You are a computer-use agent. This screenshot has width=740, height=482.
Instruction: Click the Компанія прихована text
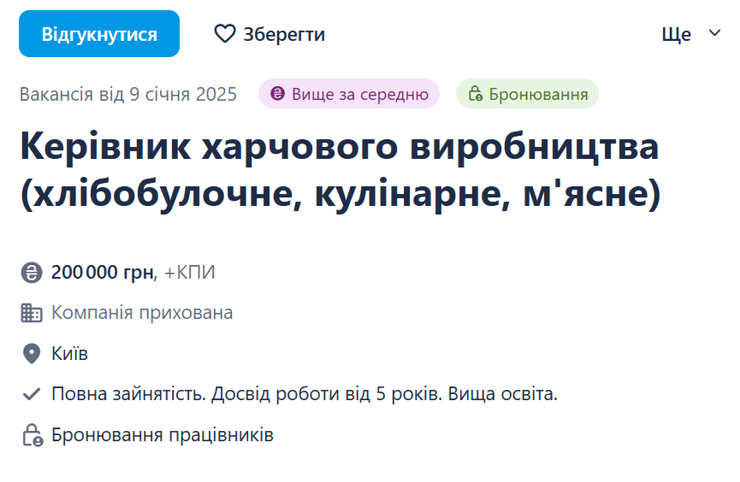tap(142, 313)
